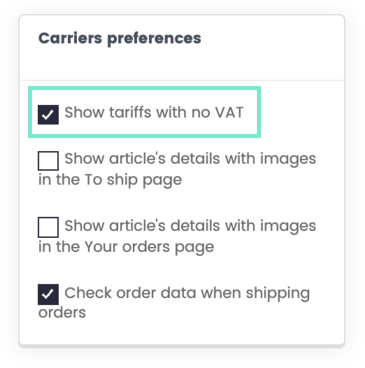Screen dimensions: 365x368
Task: Click the word "orders" below Check order data
Action: coord(62,313)
